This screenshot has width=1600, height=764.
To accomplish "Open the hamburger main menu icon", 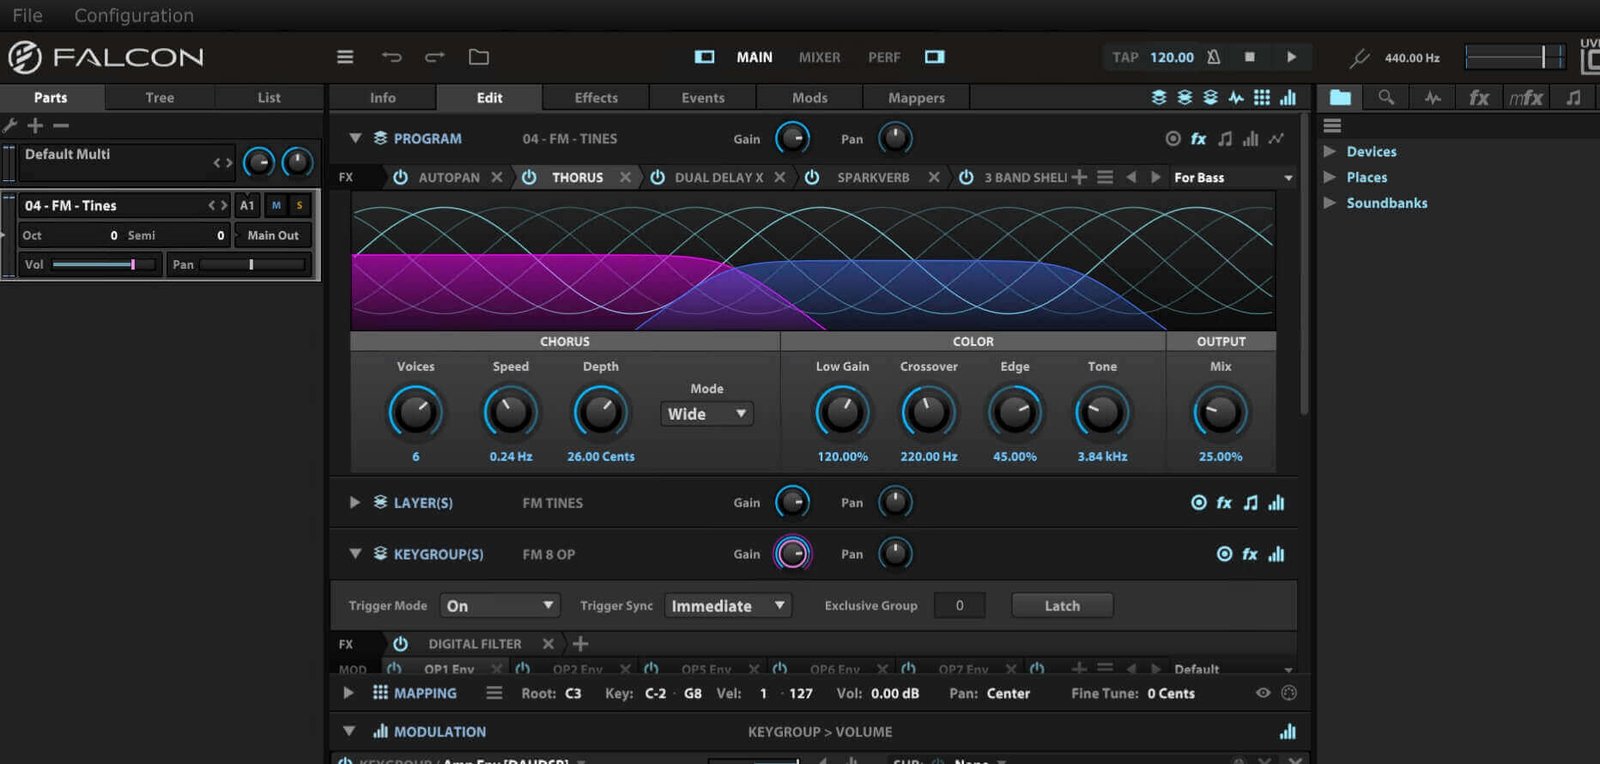I will (345, 57).
